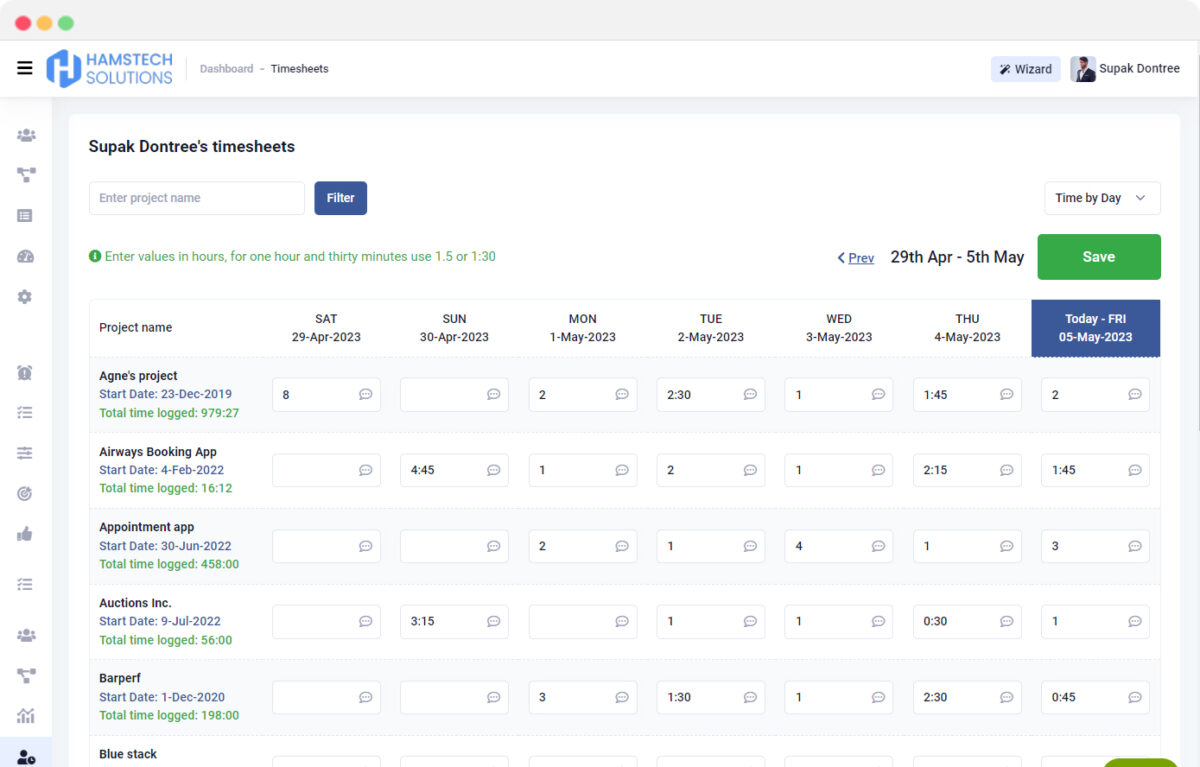1200x767 pixels.
Task: Select Auctions Inc. project name
Action: point(135,603)
